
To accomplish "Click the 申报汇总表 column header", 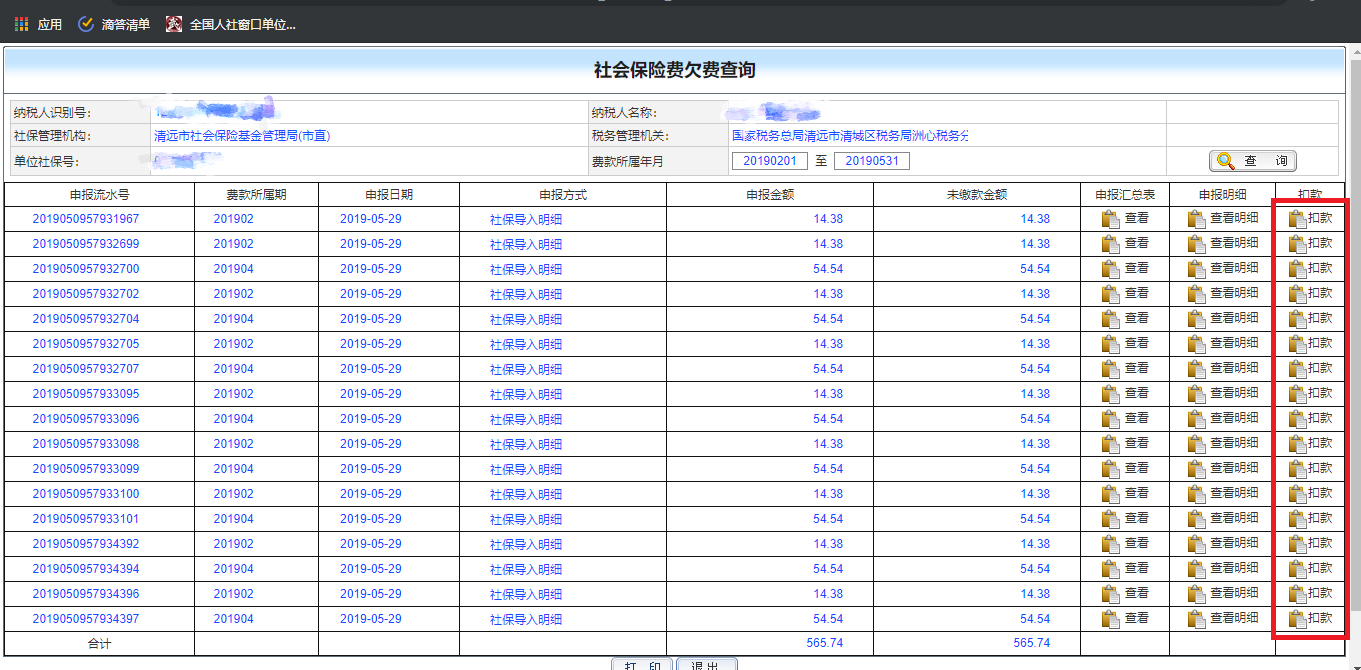I will [1125, 195].
